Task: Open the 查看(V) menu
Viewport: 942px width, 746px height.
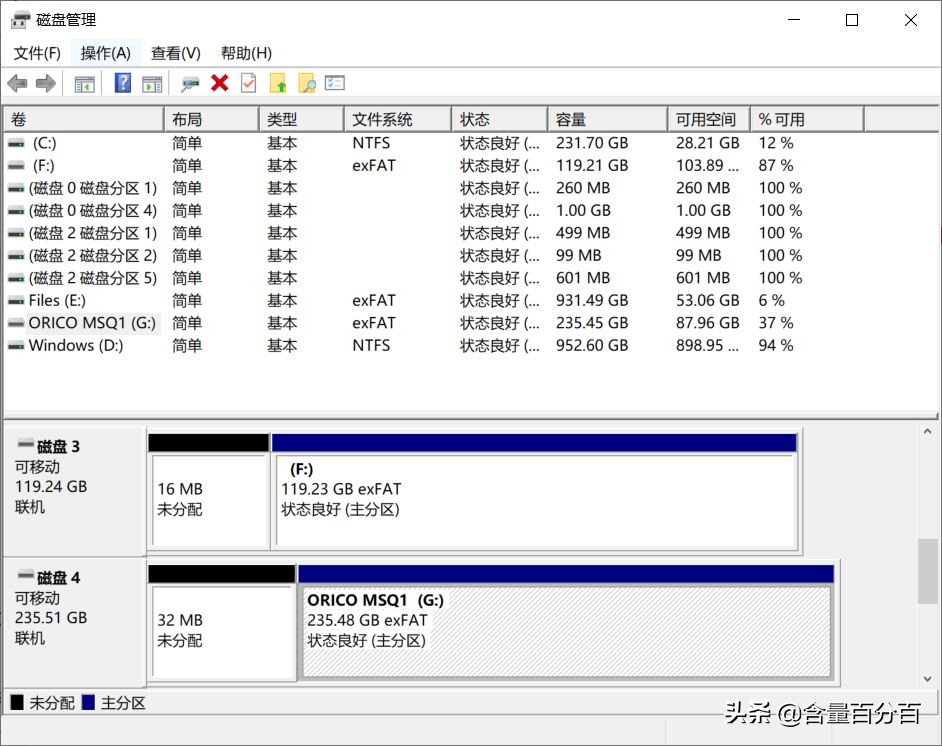Action: coord(176,53)
